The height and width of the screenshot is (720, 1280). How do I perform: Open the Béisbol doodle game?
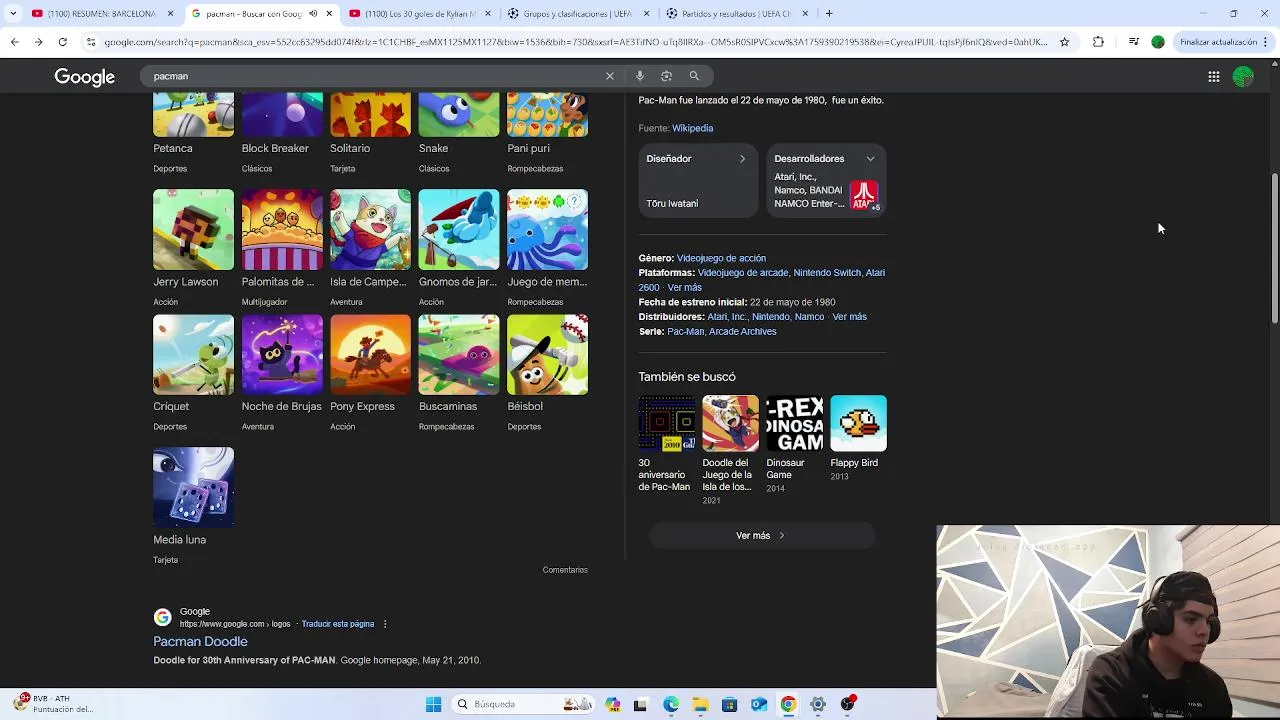coord(547,354)
